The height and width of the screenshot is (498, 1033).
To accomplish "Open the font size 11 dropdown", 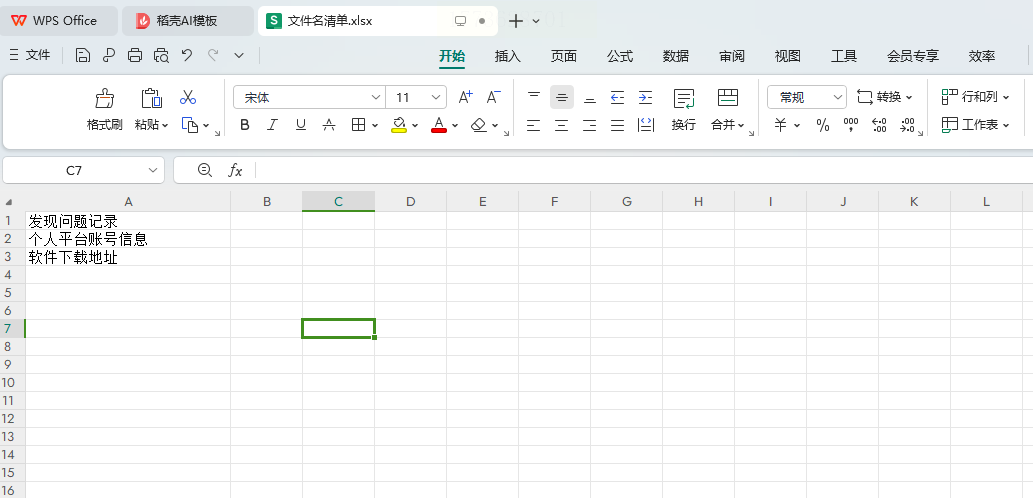I will pyautogui.click(x=435, y=97).
